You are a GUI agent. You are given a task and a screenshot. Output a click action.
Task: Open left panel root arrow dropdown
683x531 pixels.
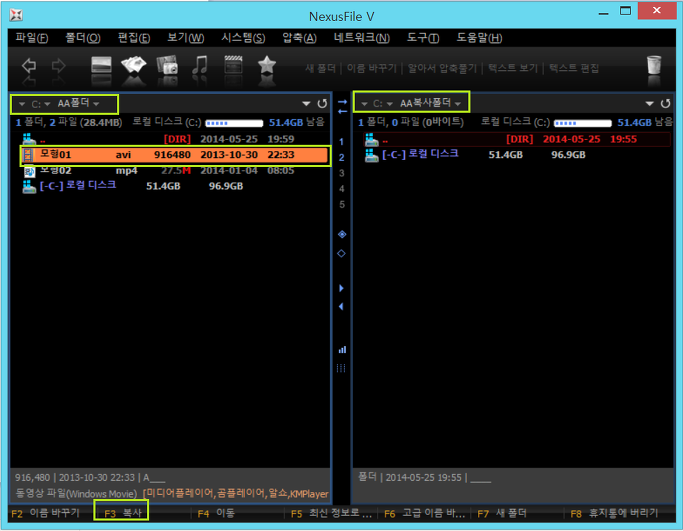(x=21, y=104)
